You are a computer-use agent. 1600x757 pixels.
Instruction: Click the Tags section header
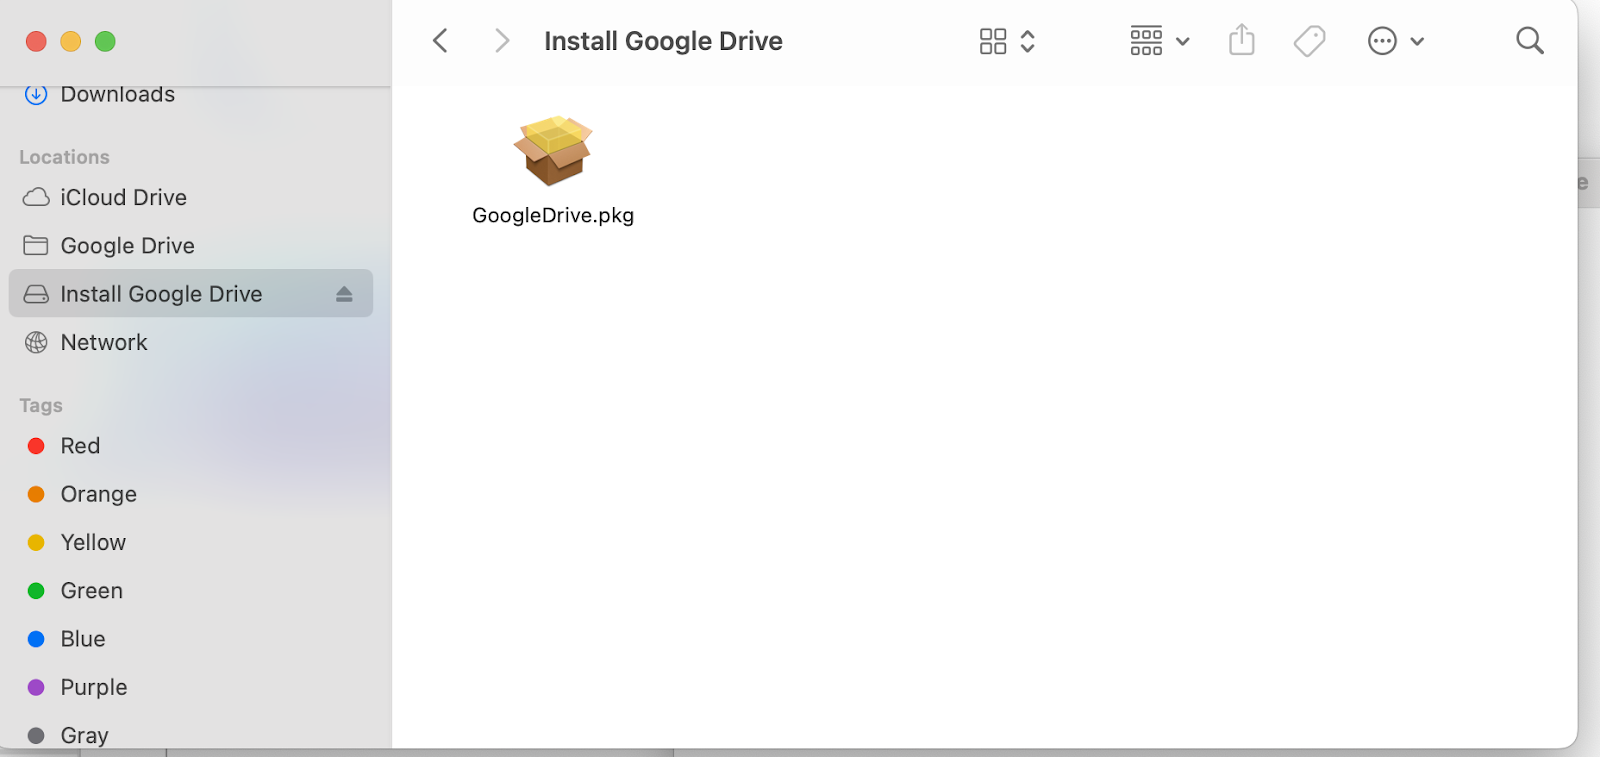pos(41,405)
